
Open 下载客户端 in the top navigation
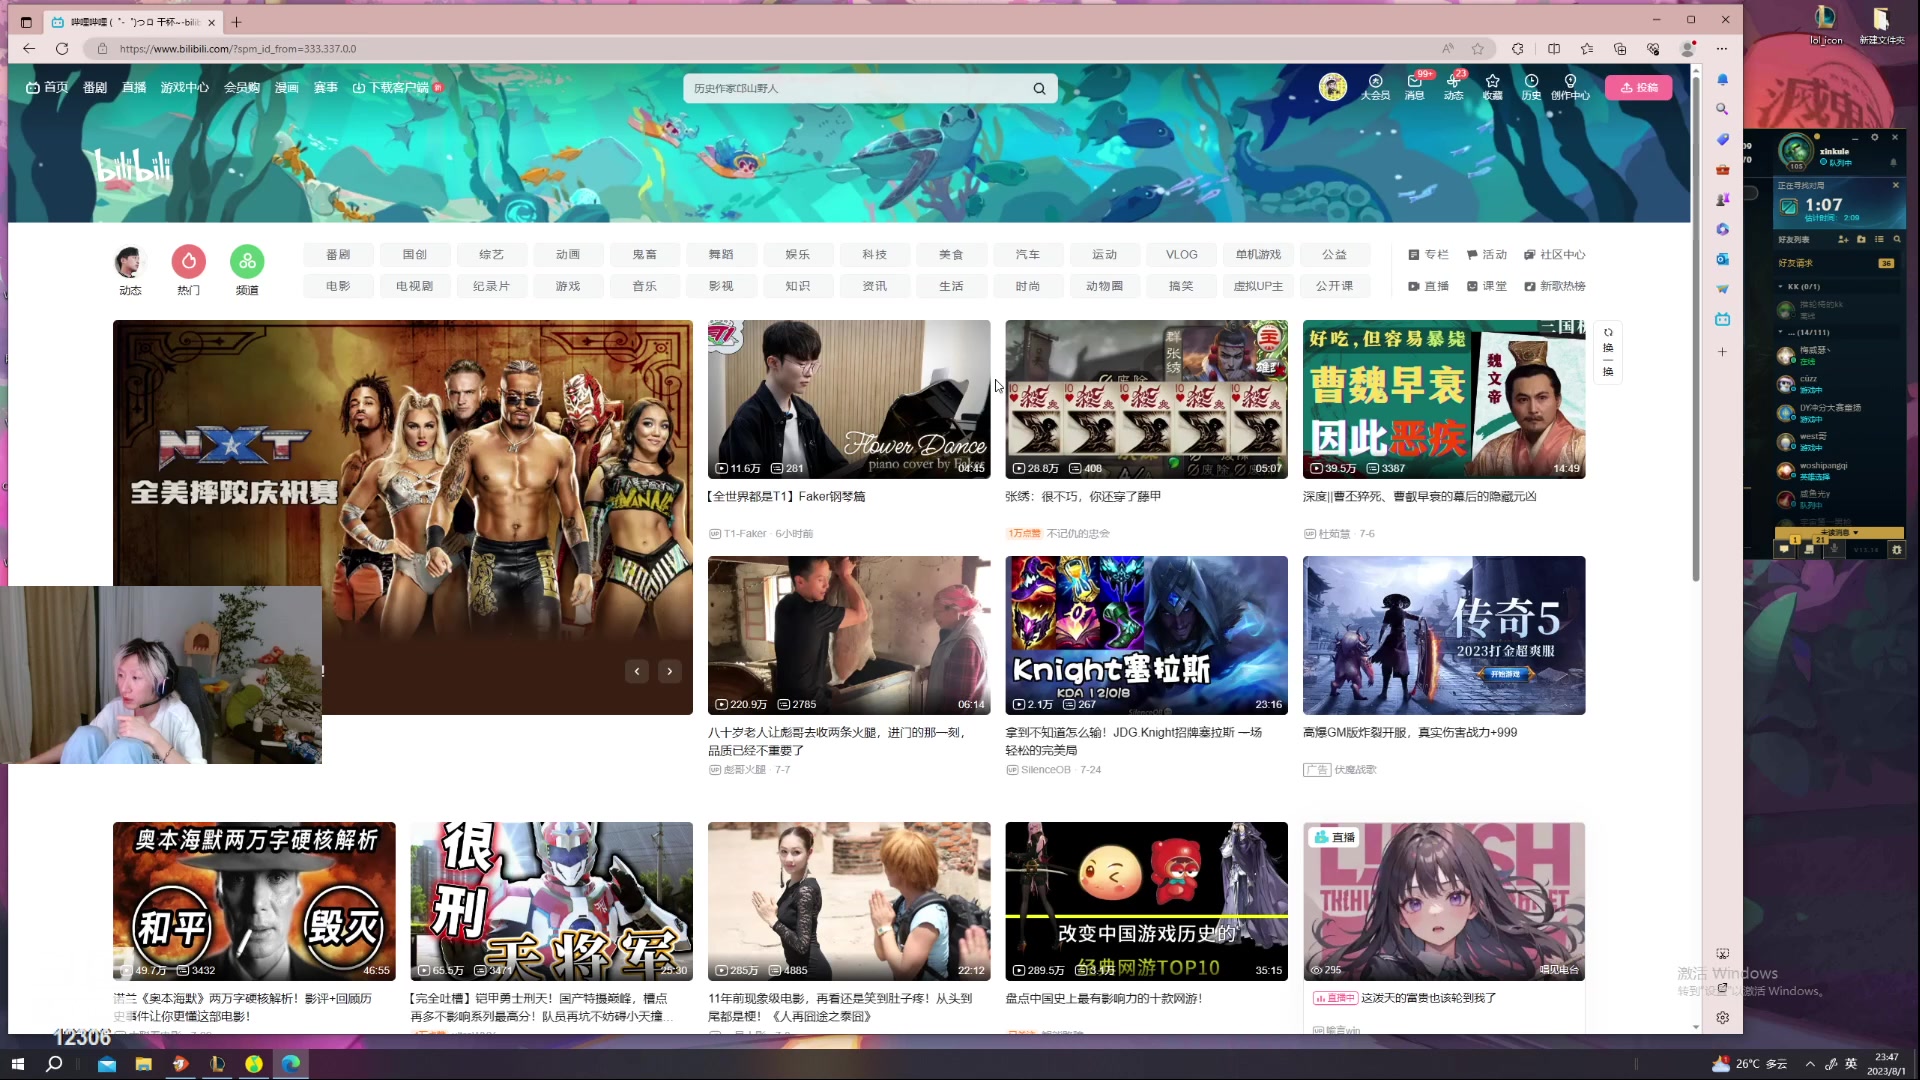point(397,87)
